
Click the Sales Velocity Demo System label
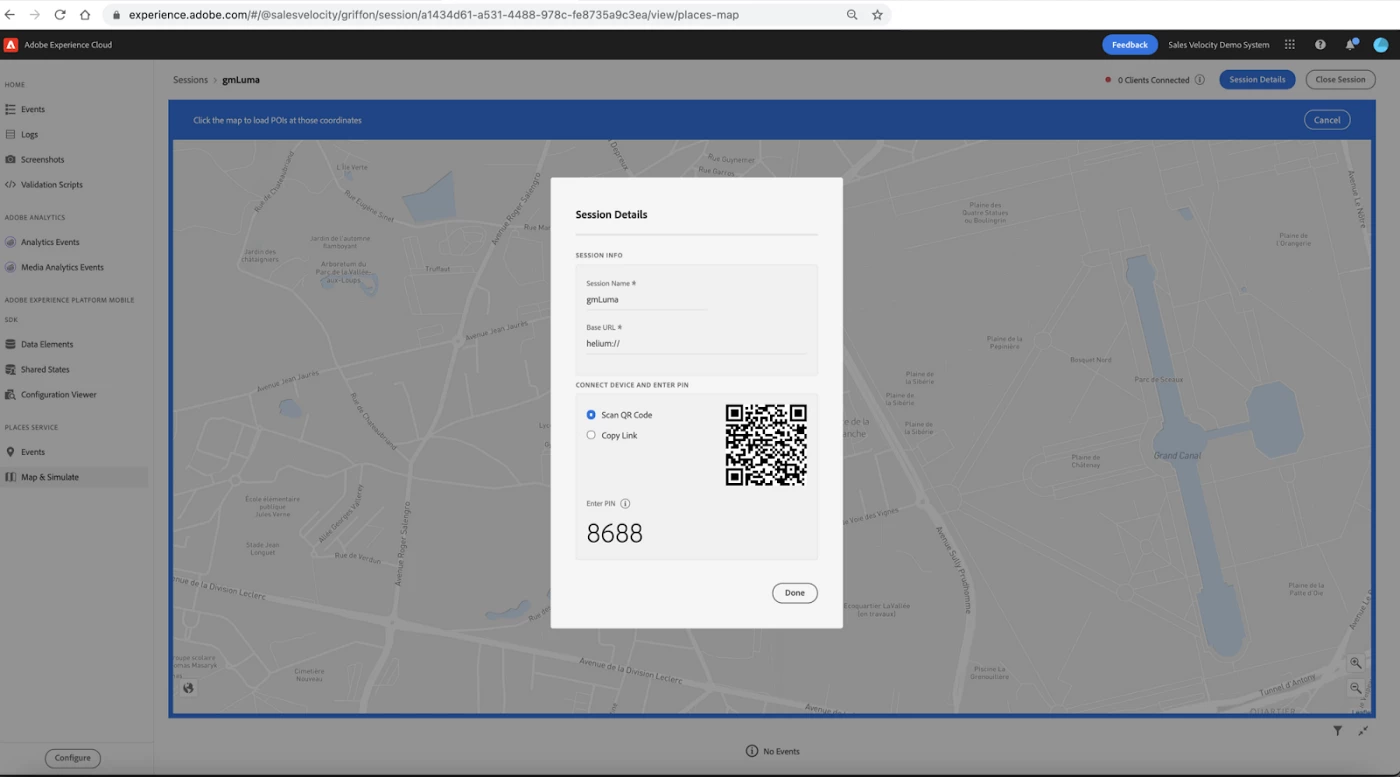1219,45
